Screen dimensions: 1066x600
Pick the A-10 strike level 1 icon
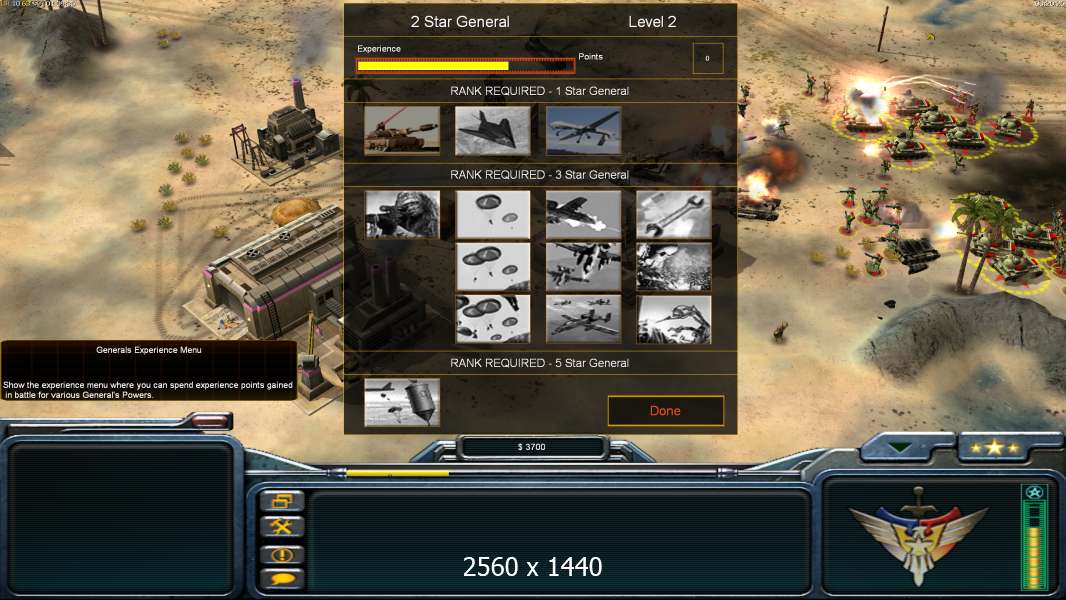pyautogui.click(x=583, y=214)
